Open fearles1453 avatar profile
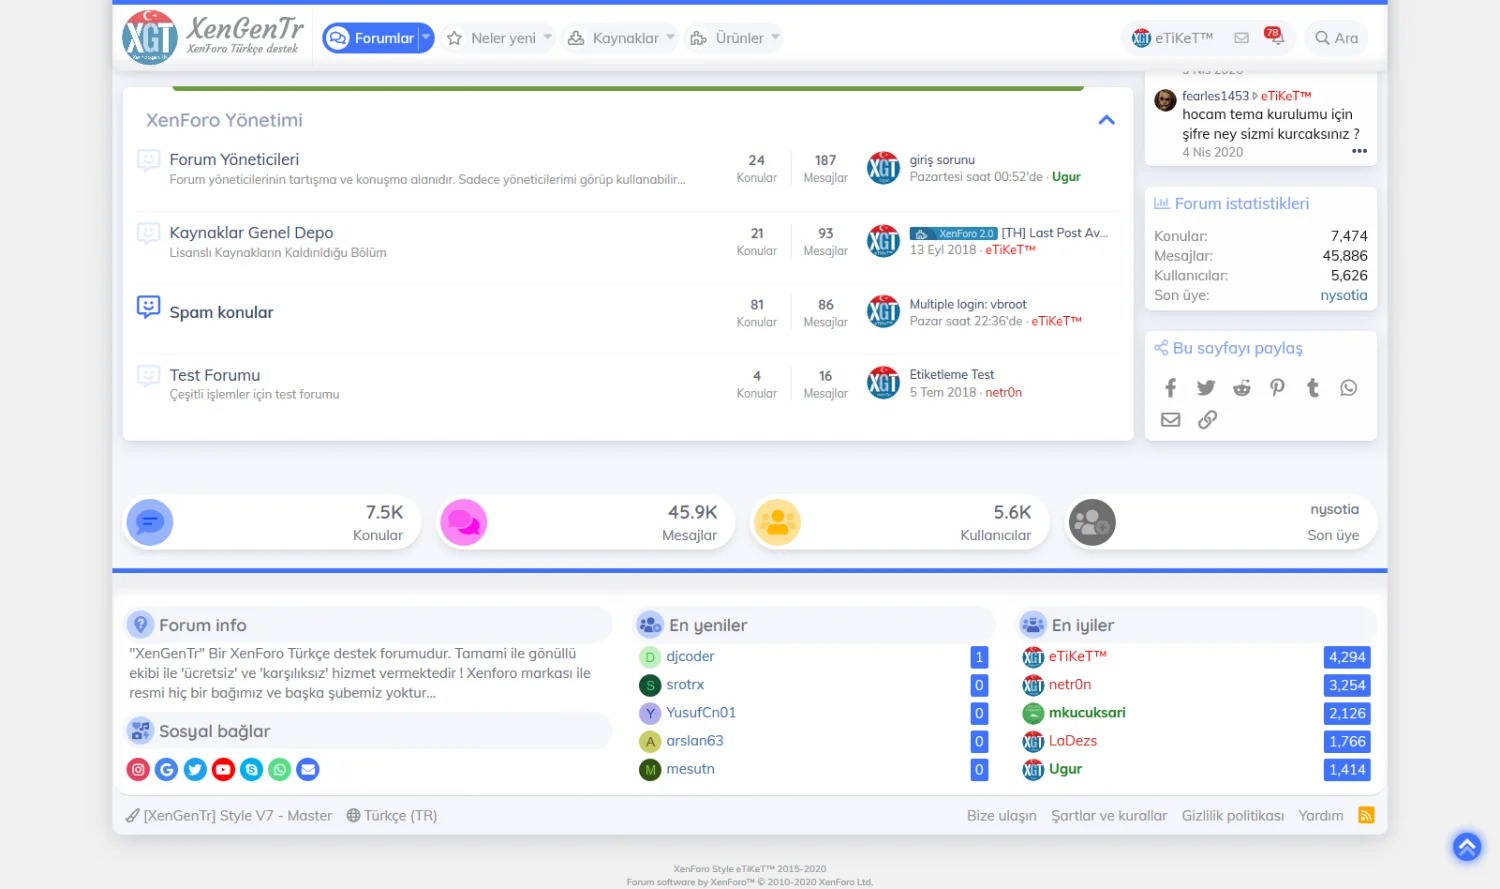 coord(1165,100)
